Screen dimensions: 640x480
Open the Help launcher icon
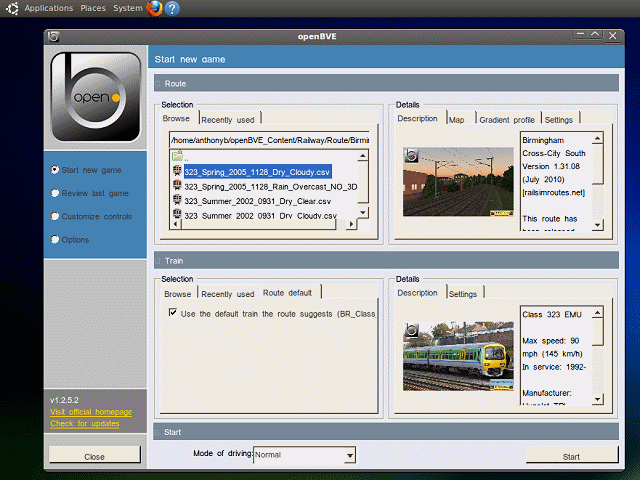click(x=172, y=8)
